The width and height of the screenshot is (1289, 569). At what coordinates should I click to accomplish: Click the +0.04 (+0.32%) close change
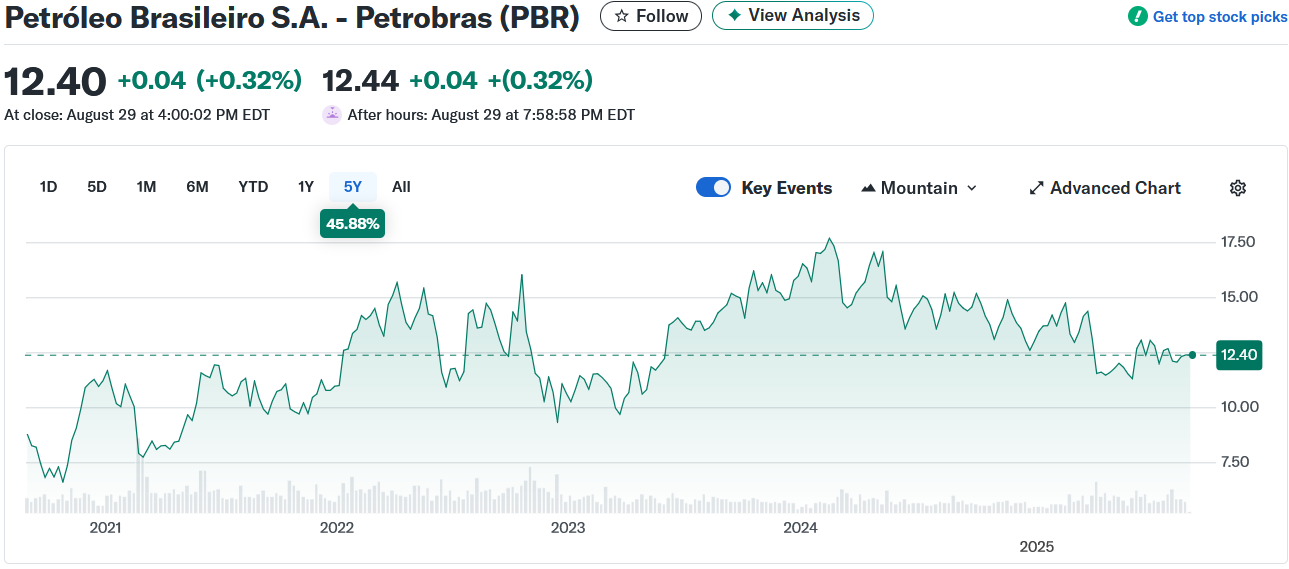210,80
